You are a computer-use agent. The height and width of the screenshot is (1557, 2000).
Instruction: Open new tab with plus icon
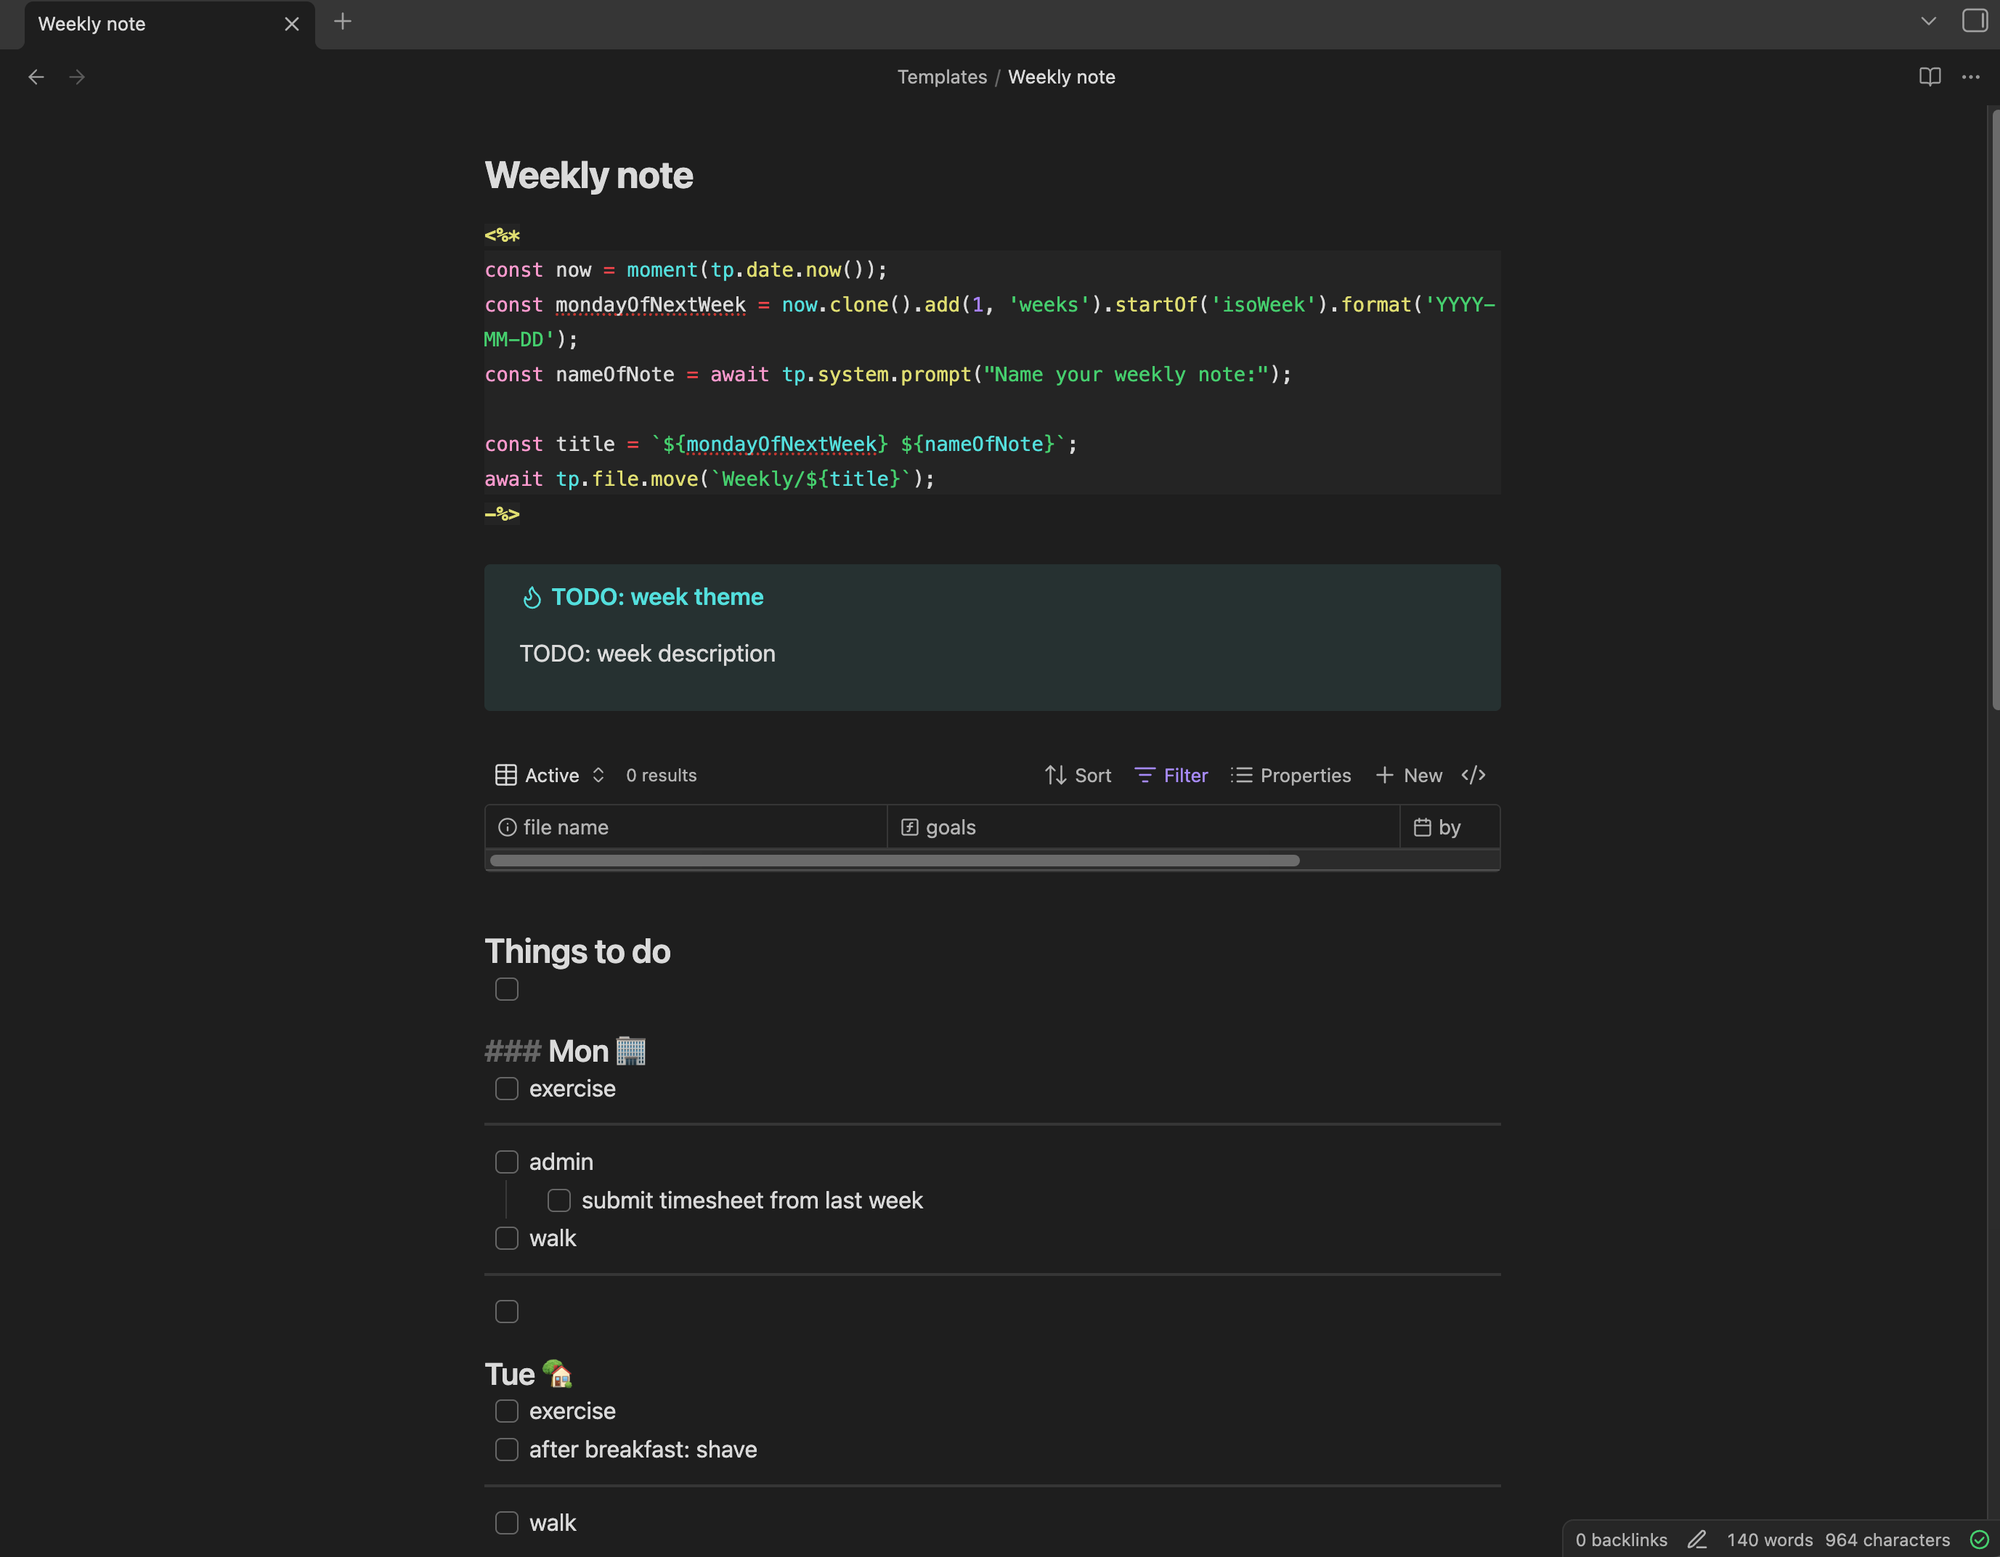[343, 22]
